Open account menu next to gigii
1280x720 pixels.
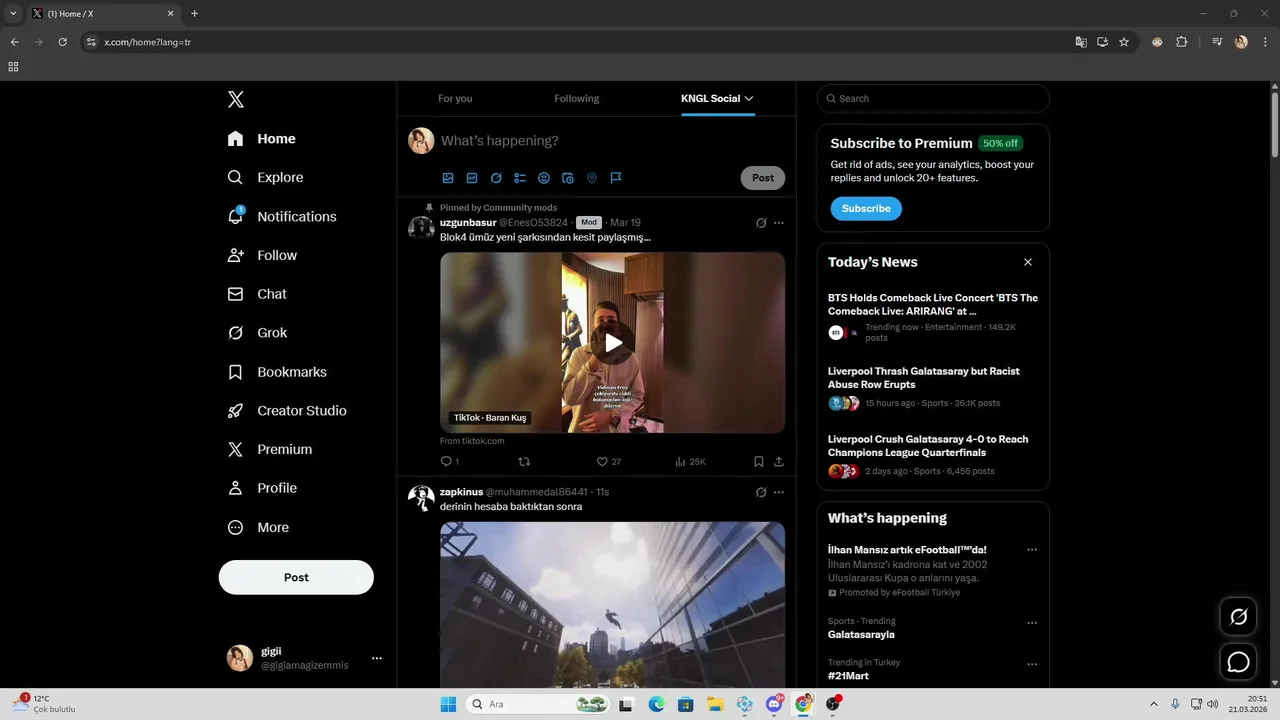pyautogui.click(x=377, y=658)
